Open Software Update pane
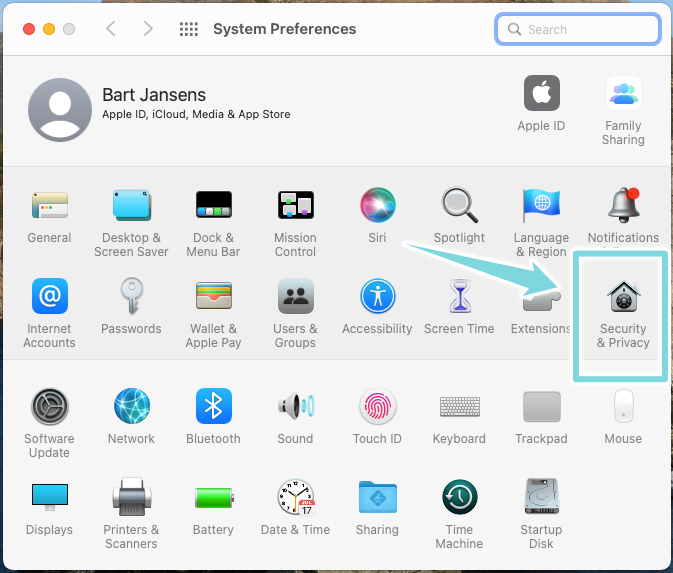Screen dimensions: 673x573 click(x=50, y=406)
